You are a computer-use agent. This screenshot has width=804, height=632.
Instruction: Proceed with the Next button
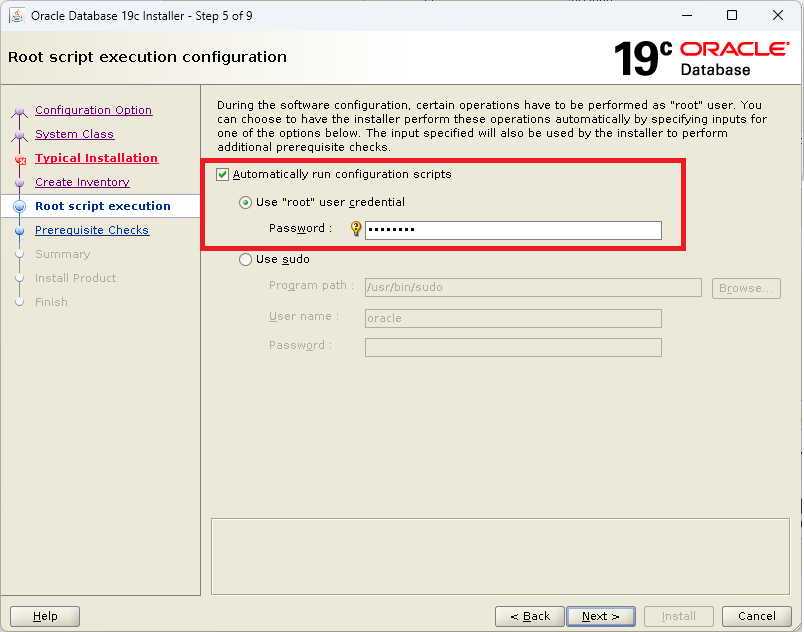point(601,616)
